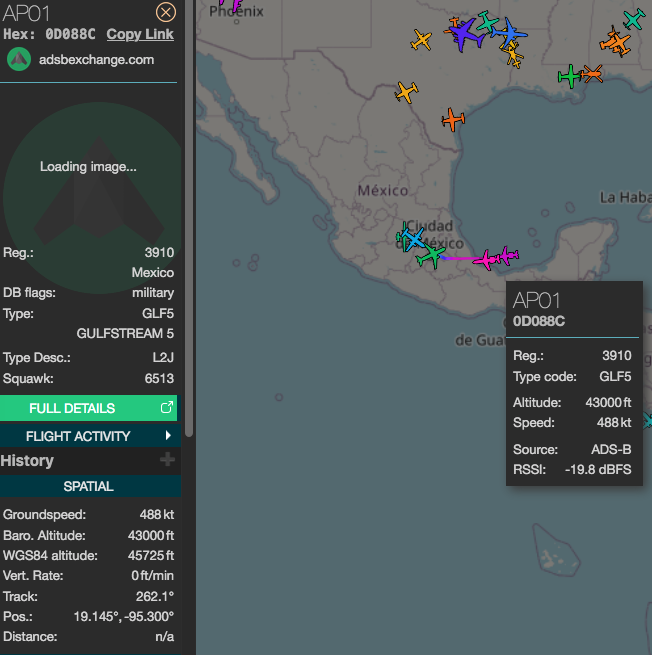The width and height of the screenshot is (652, 655).
Task: Click the AP01 callsign in map popup
Action: tap(536, 300)
